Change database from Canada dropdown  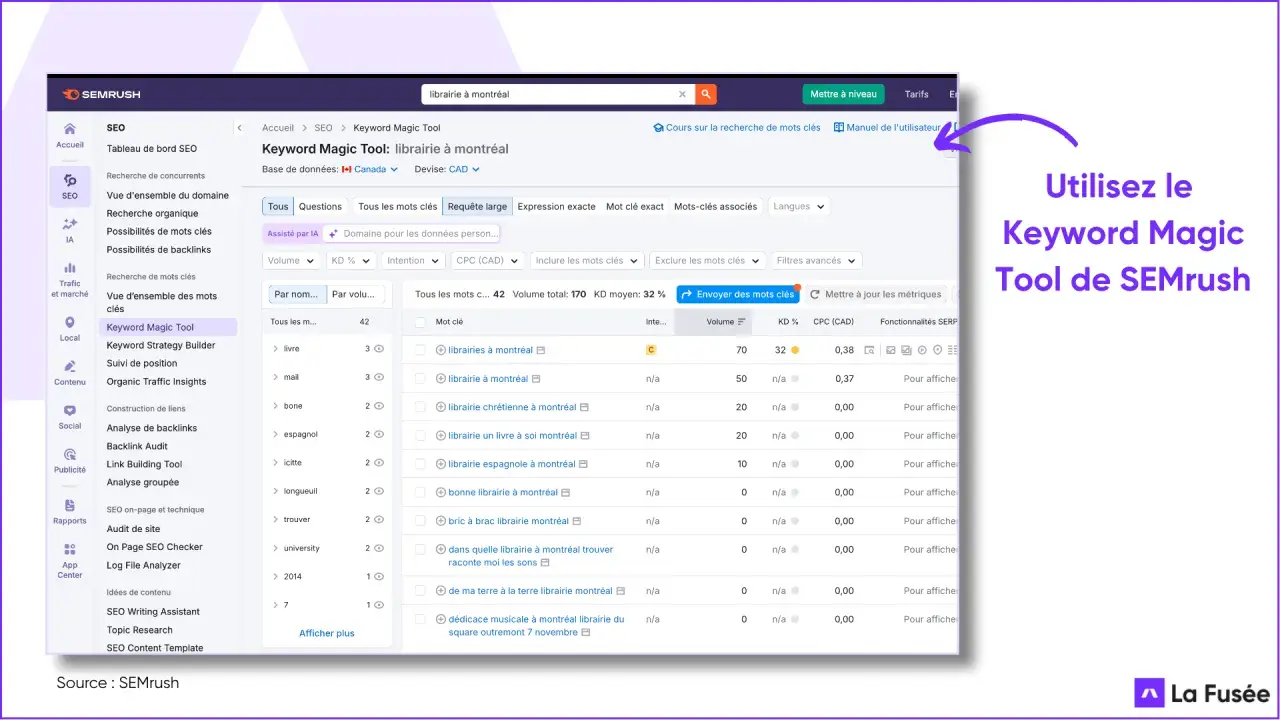click(370, 169)
